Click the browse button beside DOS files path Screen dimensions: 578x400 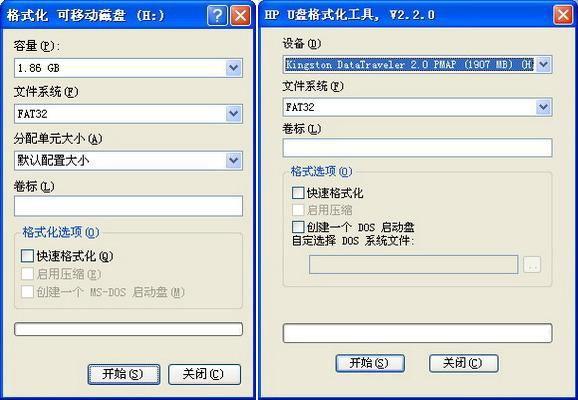532,264
